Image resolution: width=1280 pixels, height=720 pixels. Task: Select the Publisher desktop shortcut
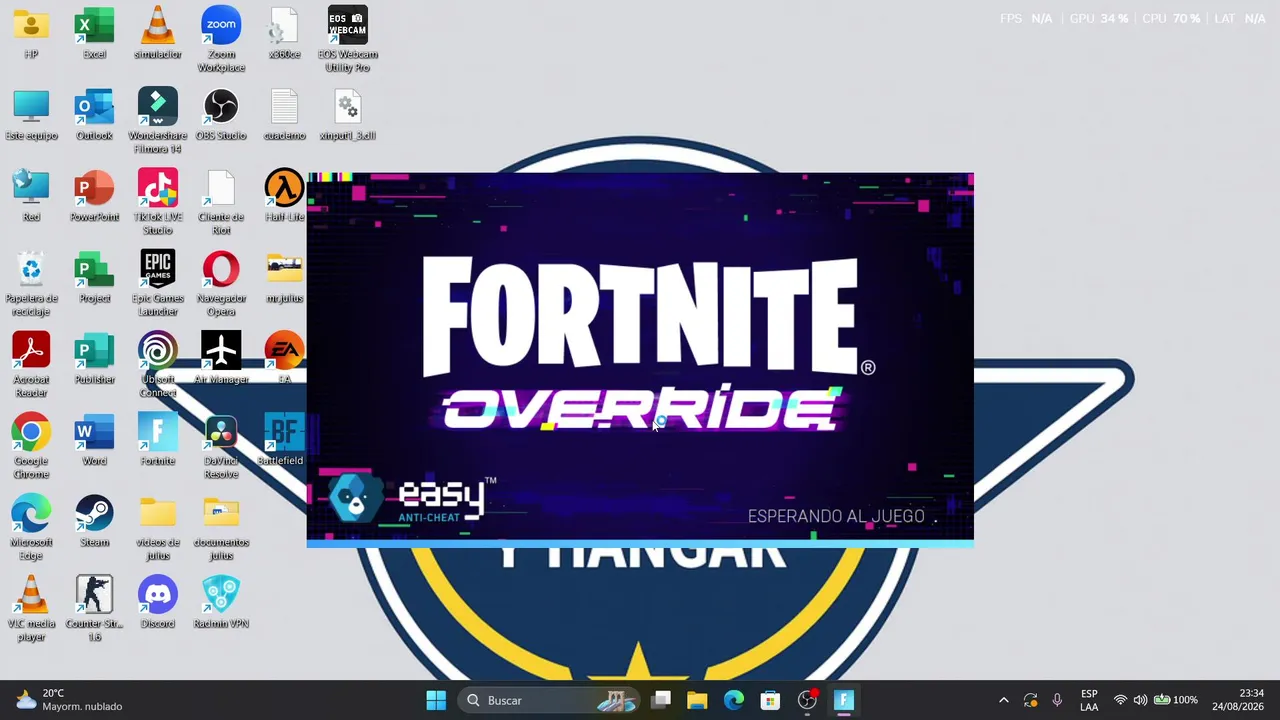coord(94,358)
